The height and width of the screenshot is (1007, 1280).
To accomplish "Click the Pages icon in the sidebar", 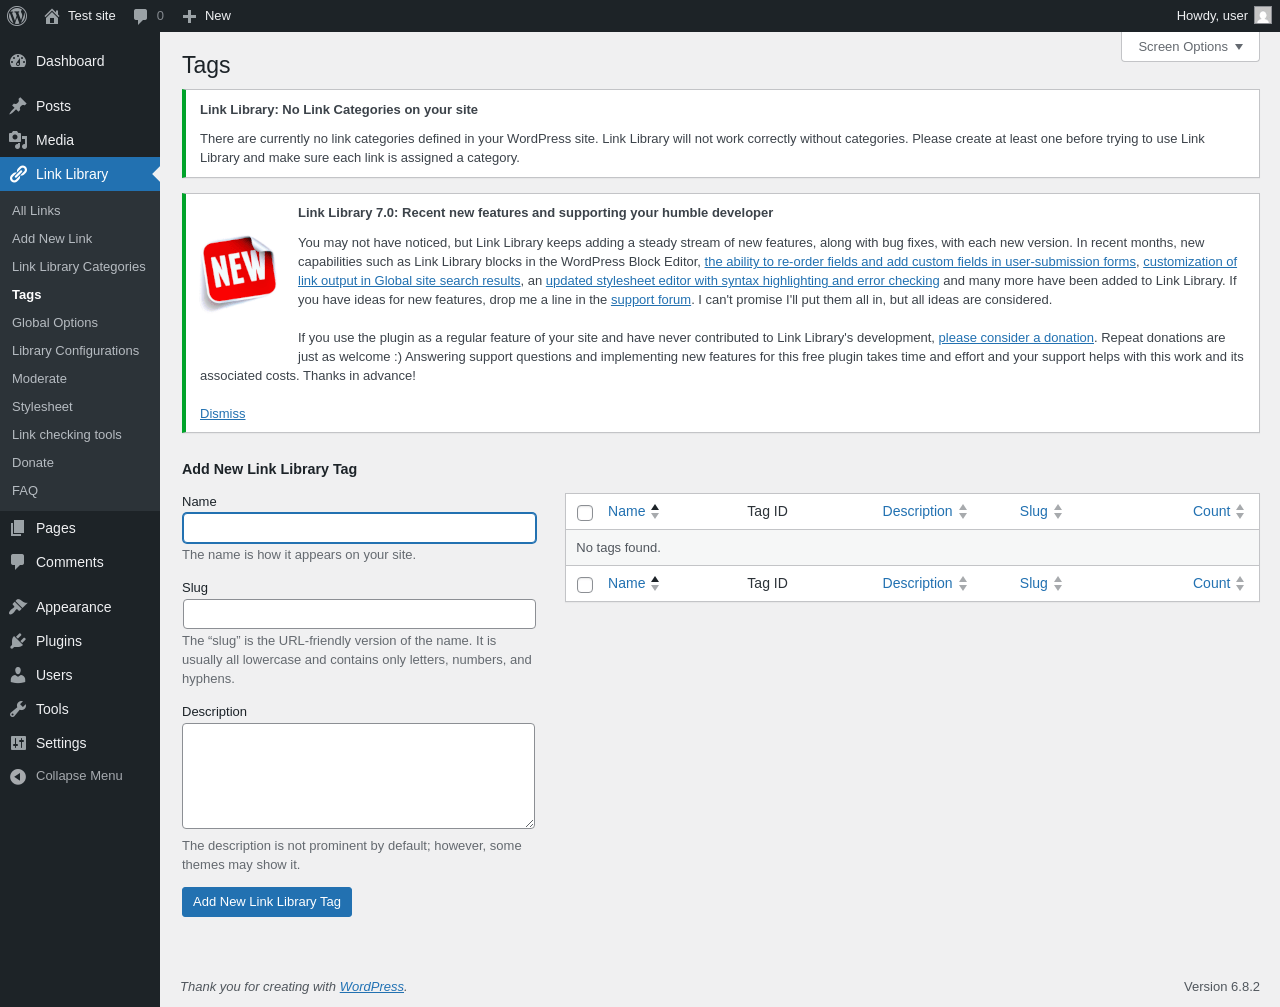I will coord(18,528).
